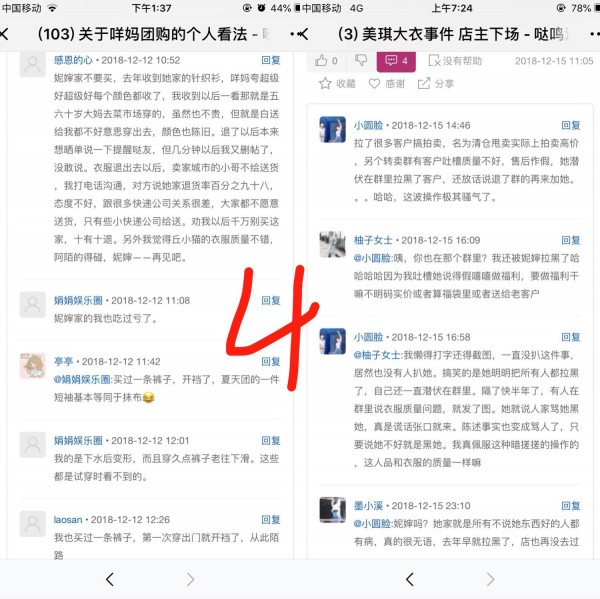Open the more menu dots on the left page header
Screen dimensions: 600x599
[x=293, y=34]
